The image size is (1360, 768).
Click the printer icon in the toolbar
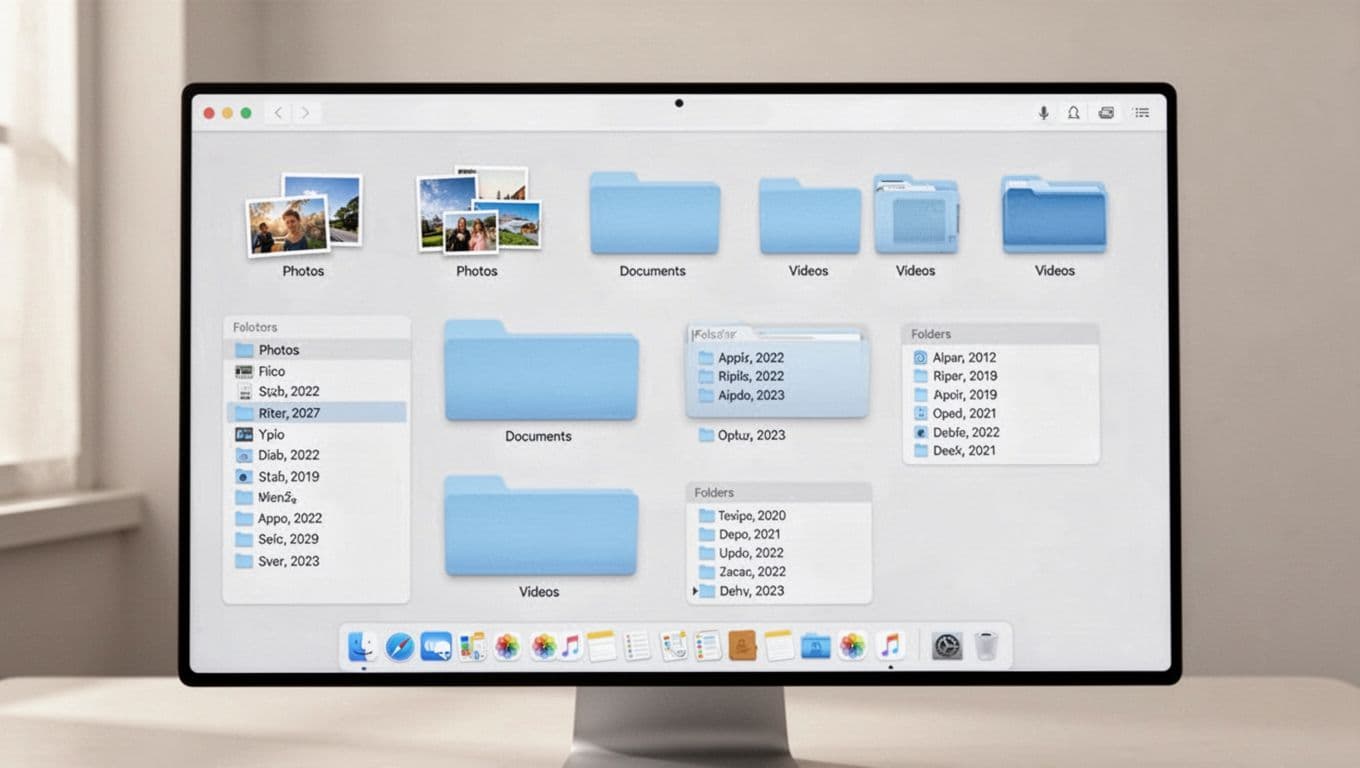point(1106,113)
